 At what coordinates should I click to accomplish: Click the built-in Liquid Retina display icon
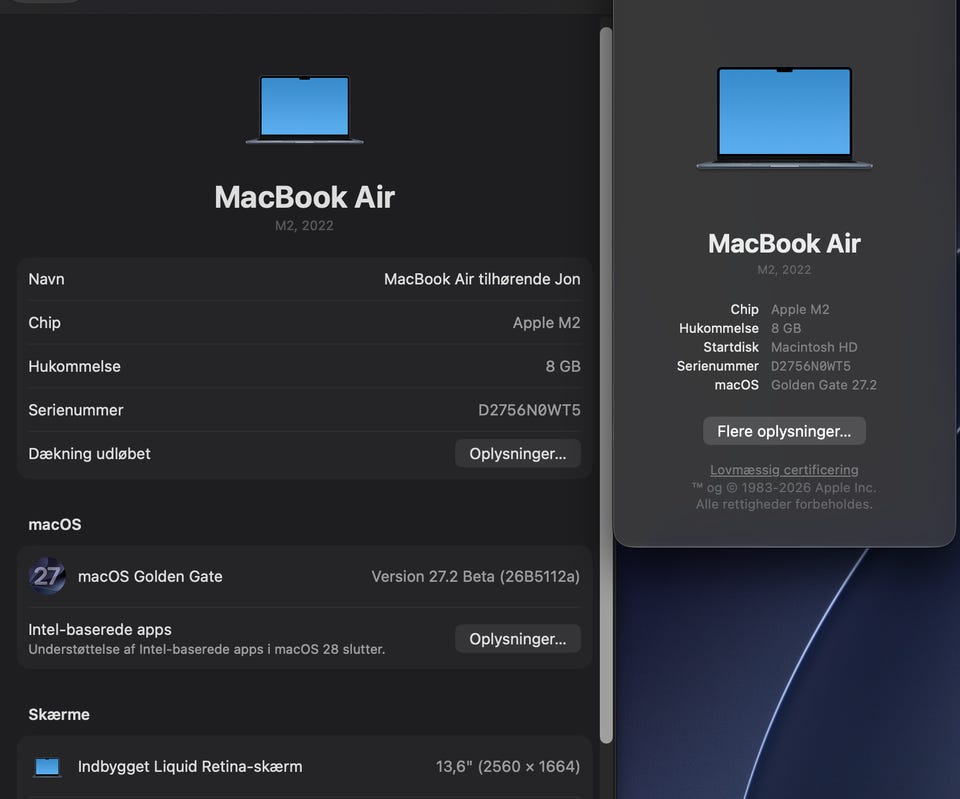coord(47,767)
